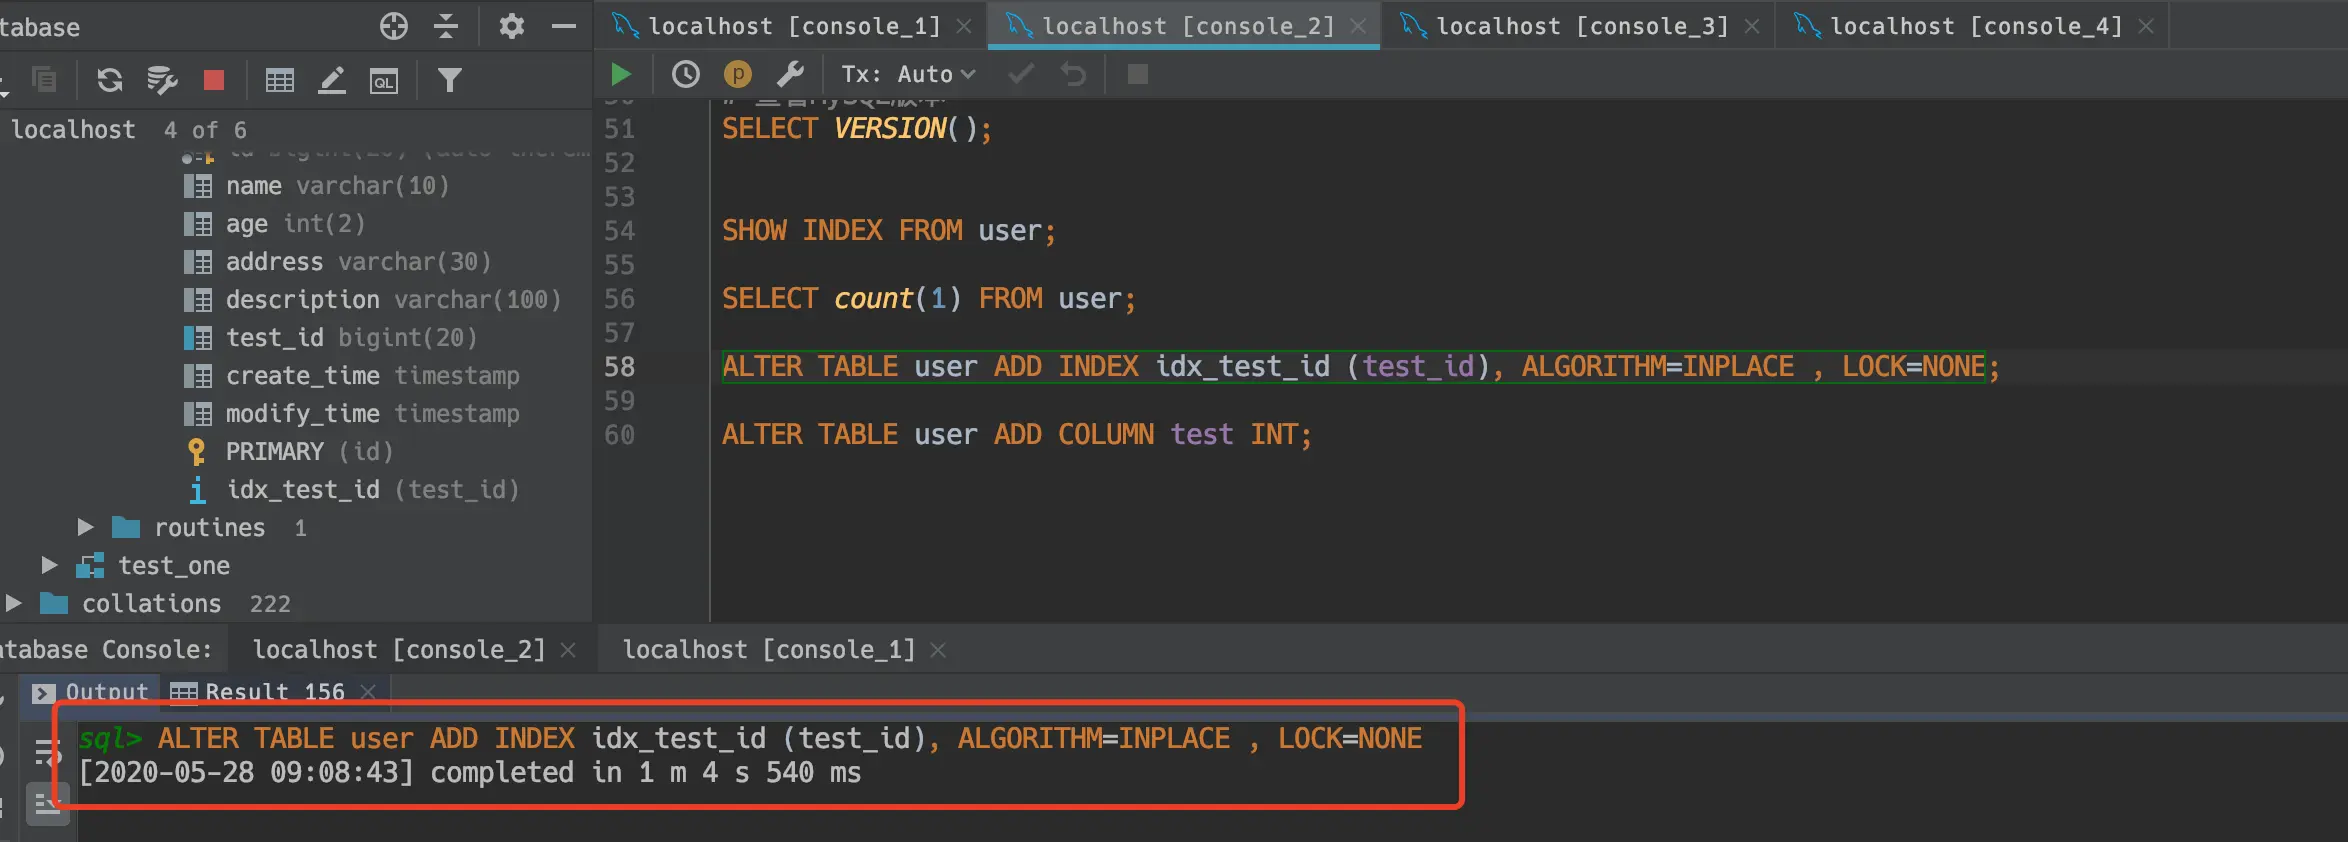Click the duplicate data source icon
Viewport: 2348px width, 842px height.
pos(44,79)
